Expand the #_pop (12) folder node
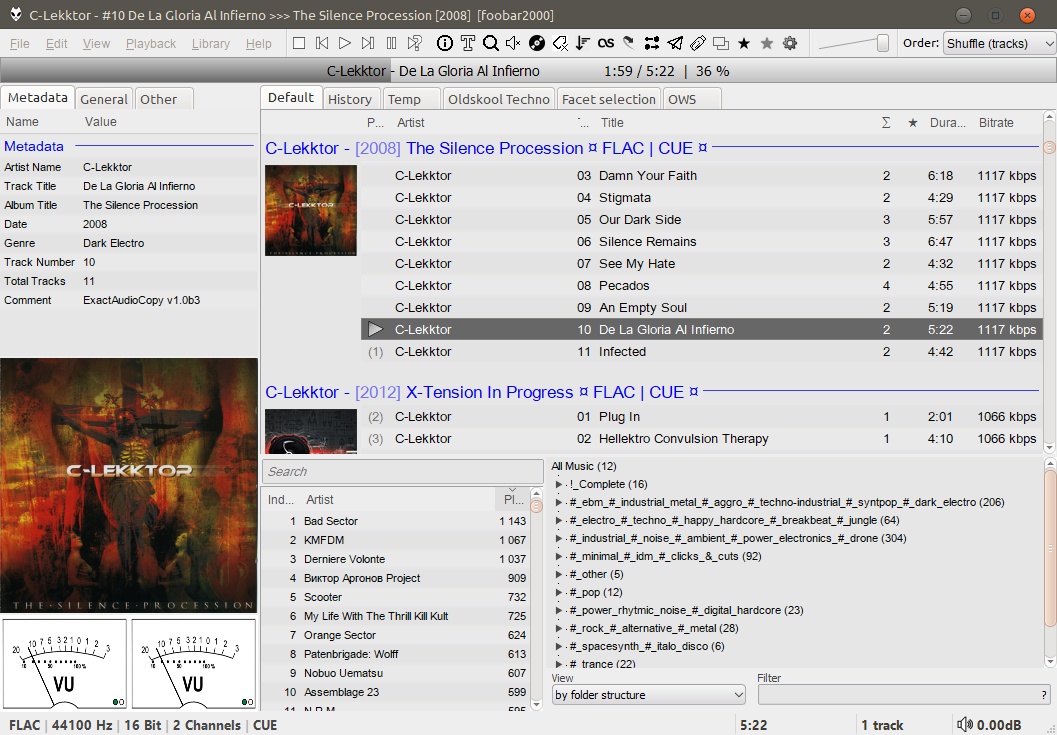 click(560, 592)
